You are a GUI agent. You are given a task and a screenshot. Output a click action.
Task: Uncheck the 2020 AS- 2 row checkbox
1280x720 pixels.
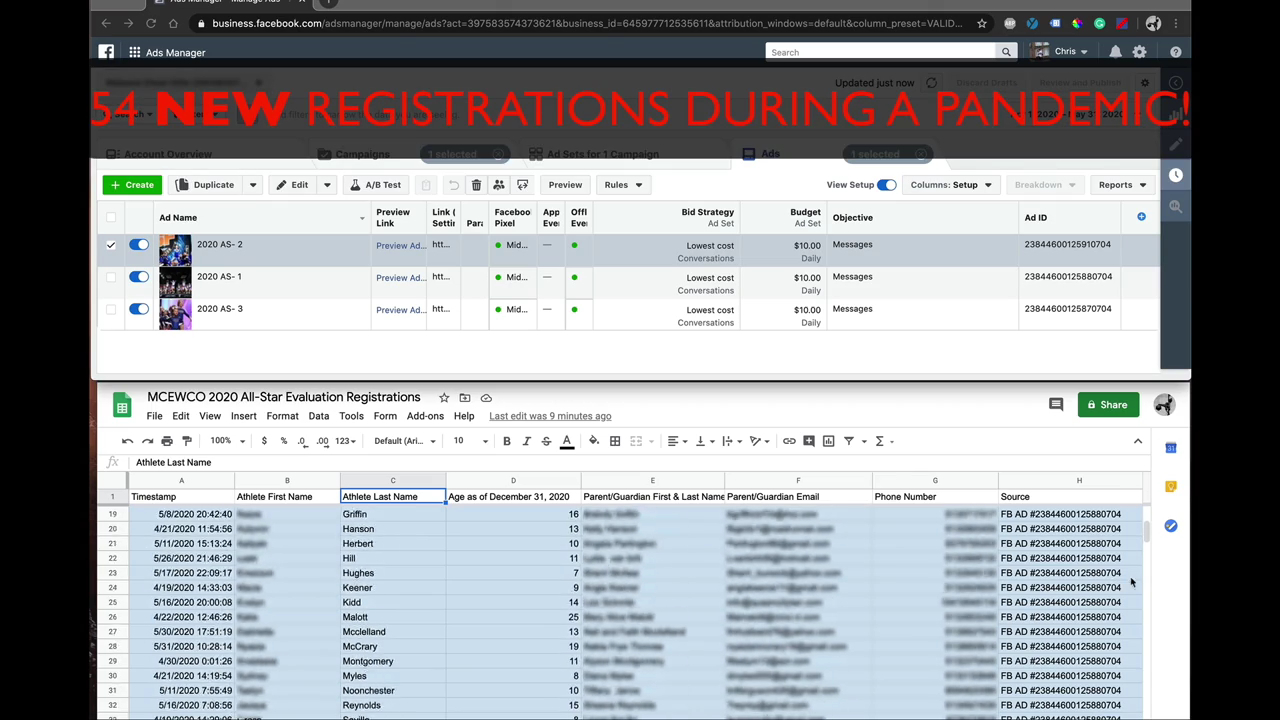point(111,245)
